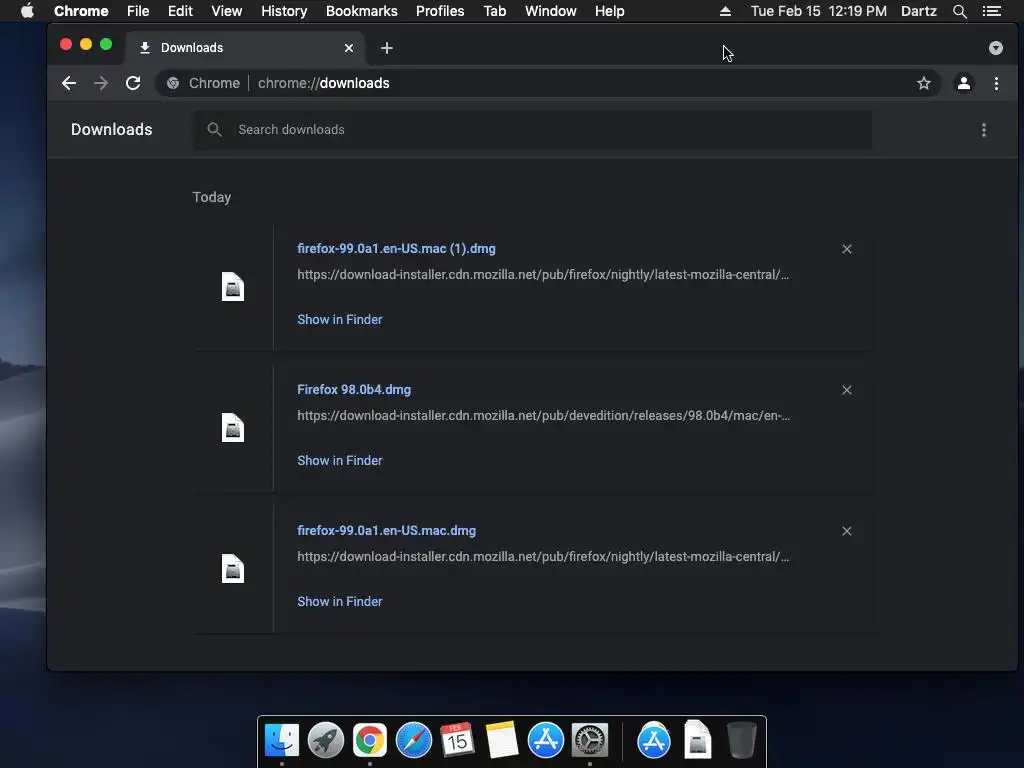Click file icon of firefox-99.0a1.en-US.mac.dmg entry
1024x768 pixels.
(x=232, y=569)
